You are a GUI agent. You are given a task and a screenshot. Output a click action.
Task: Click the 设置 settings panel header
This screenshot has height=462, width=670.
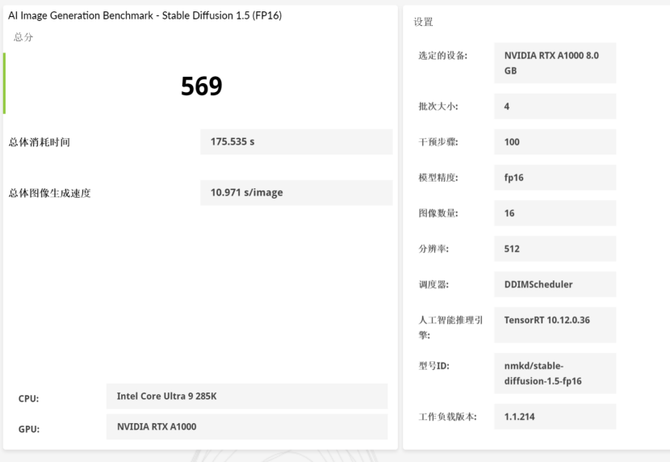(x=424, y=22)
